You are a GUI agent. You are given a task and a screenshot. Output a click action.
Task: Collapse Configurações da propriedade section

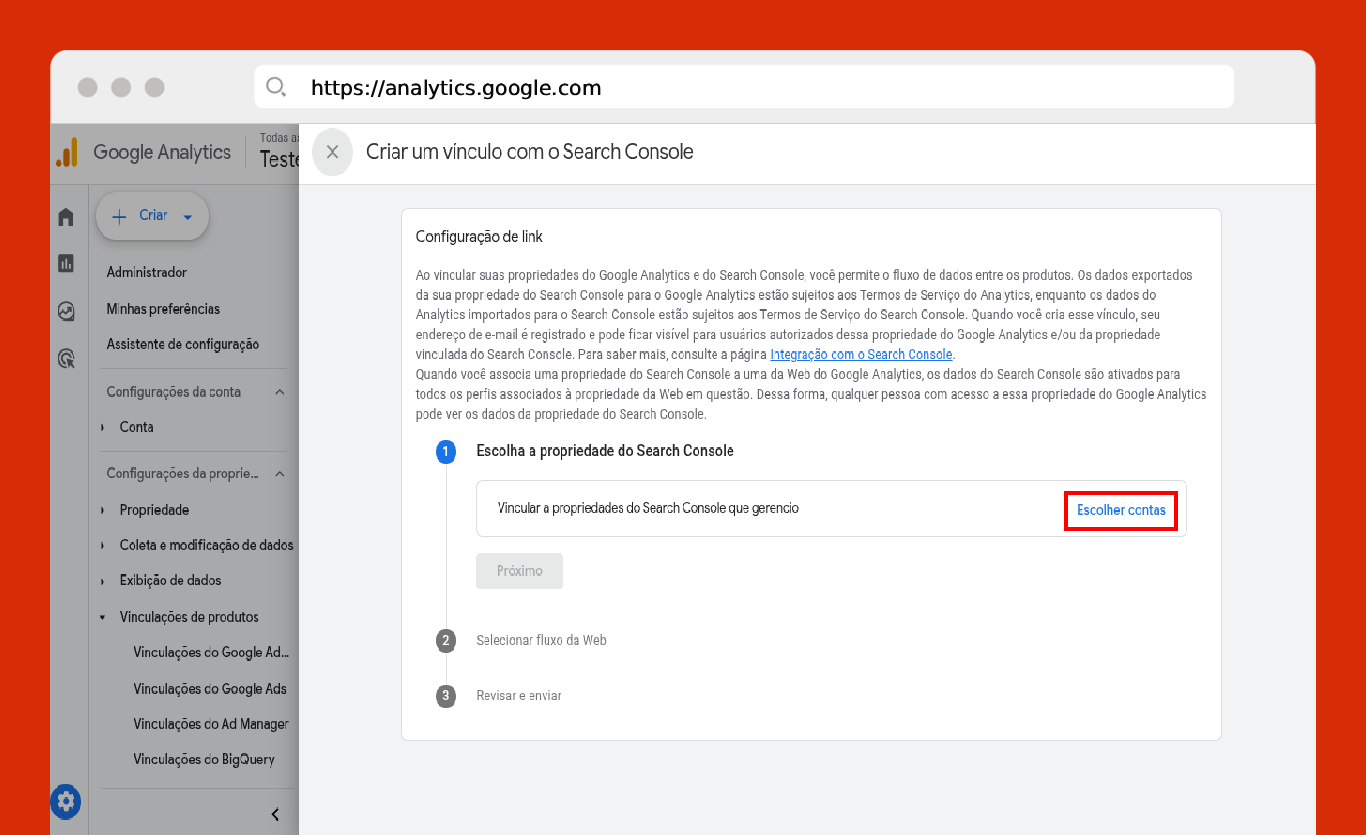[280, 474]
